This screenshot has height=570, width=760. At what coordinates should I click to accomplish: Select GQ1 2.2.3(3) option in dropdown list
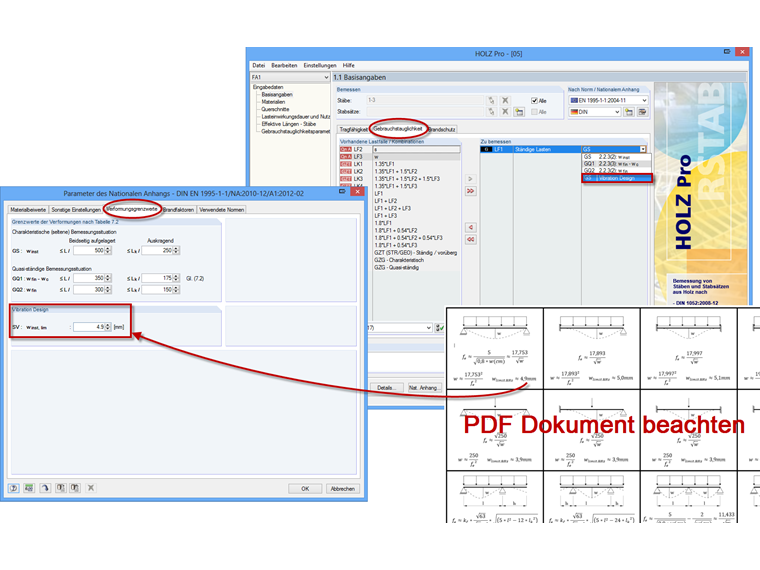[617, 164]
